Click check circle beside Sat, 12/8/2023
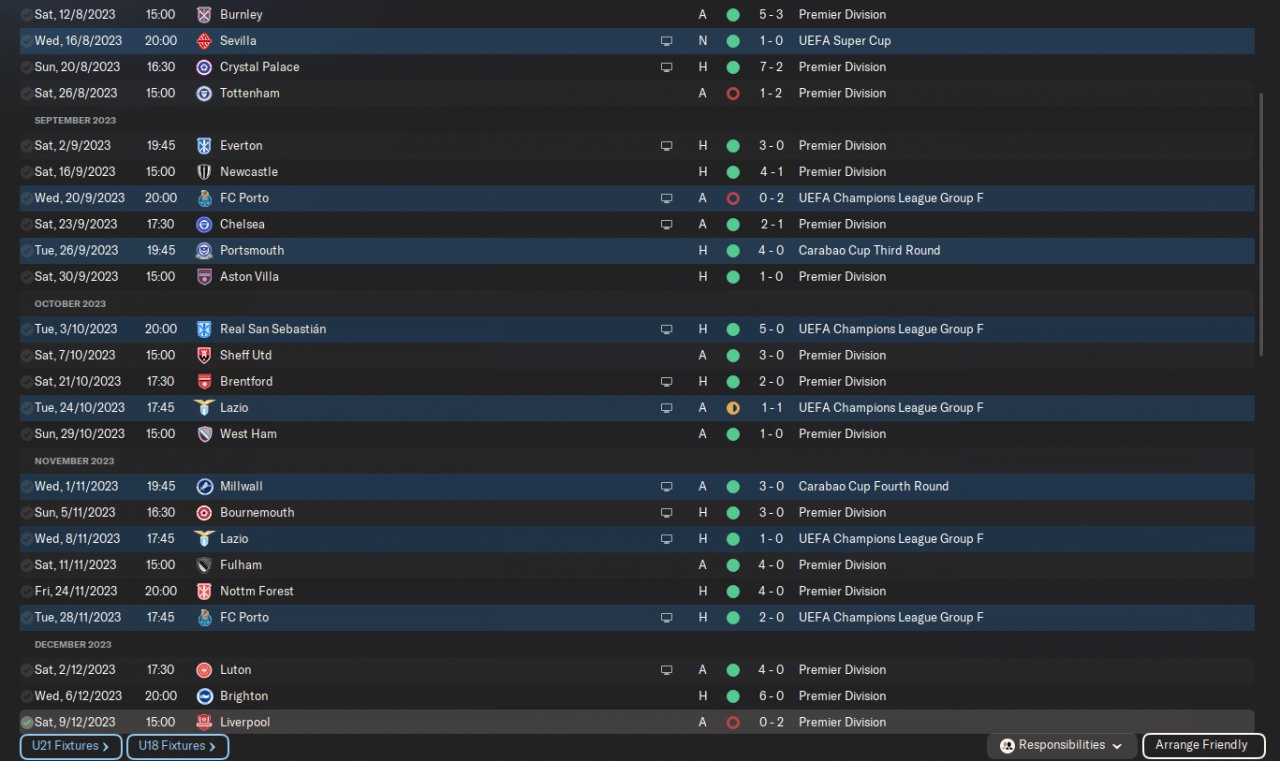The width and height of the screenshot is (1280, 761). pyautogui.click(x=26, y=15)
